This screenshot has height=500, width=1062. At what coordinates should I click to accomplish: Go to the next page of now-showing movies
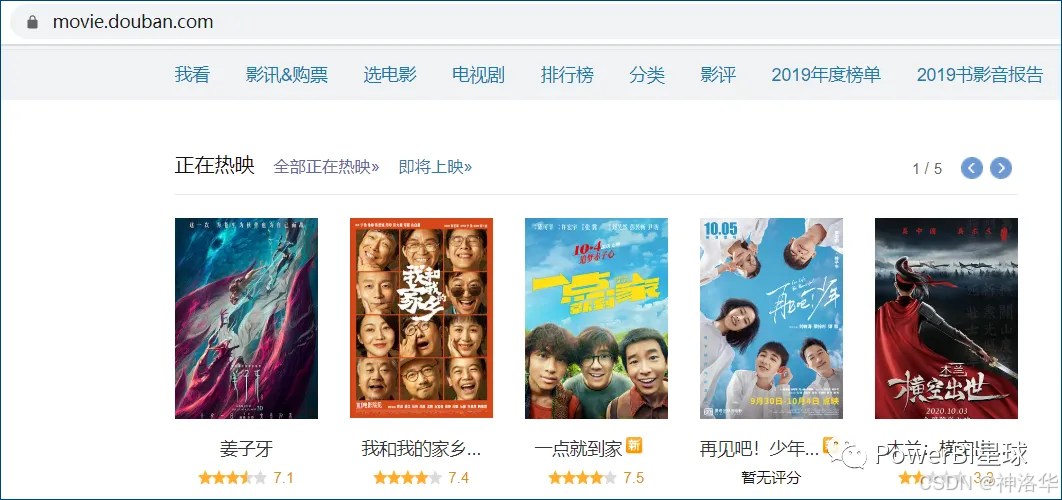pyautogui.click(x=1001, y=168)
